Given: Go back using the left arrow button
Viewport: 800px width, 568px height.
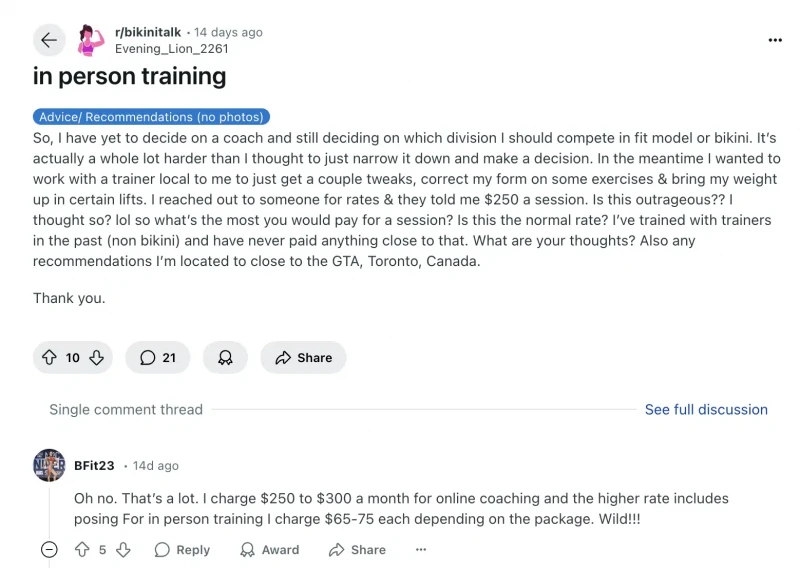Looking at the screenshot, I should (x=49, y=40).
